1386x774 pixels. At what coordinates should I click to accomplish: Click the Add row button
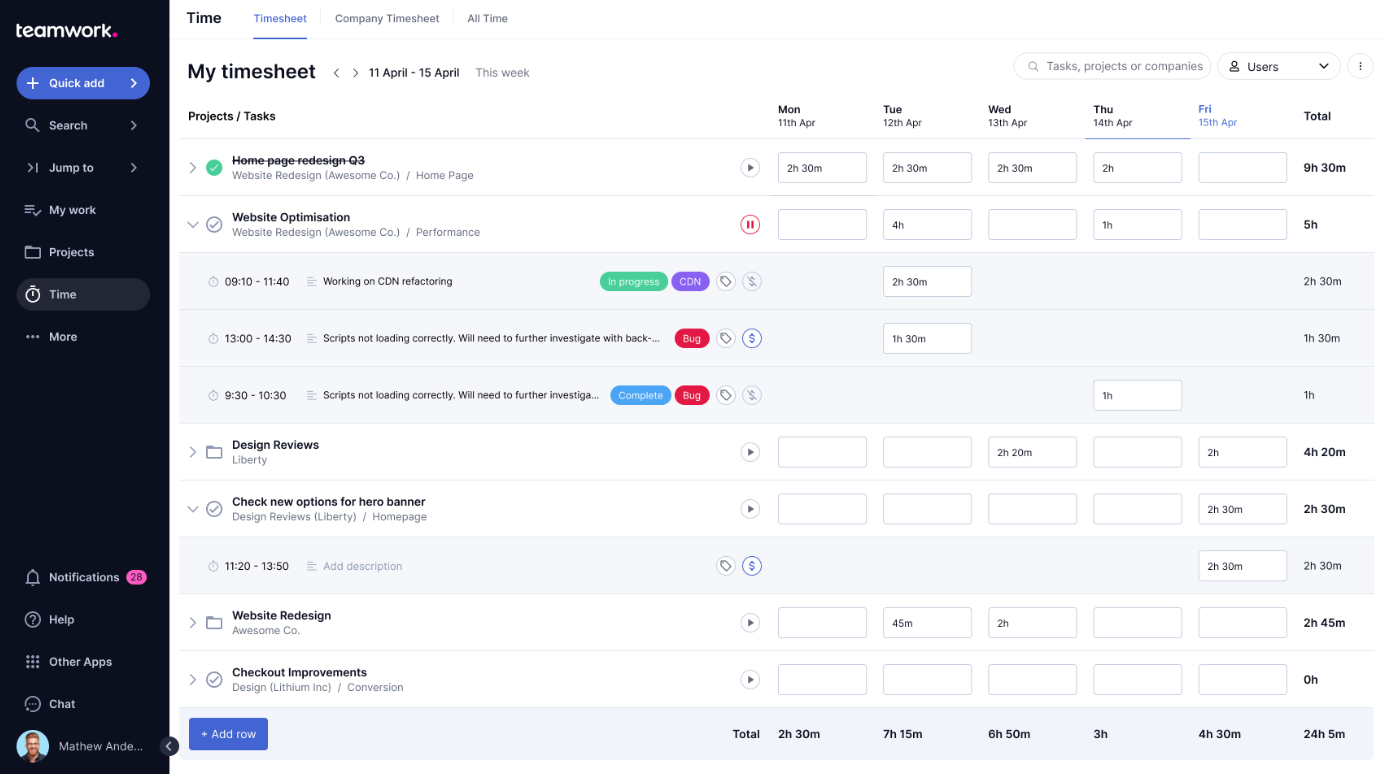point(228,734)
